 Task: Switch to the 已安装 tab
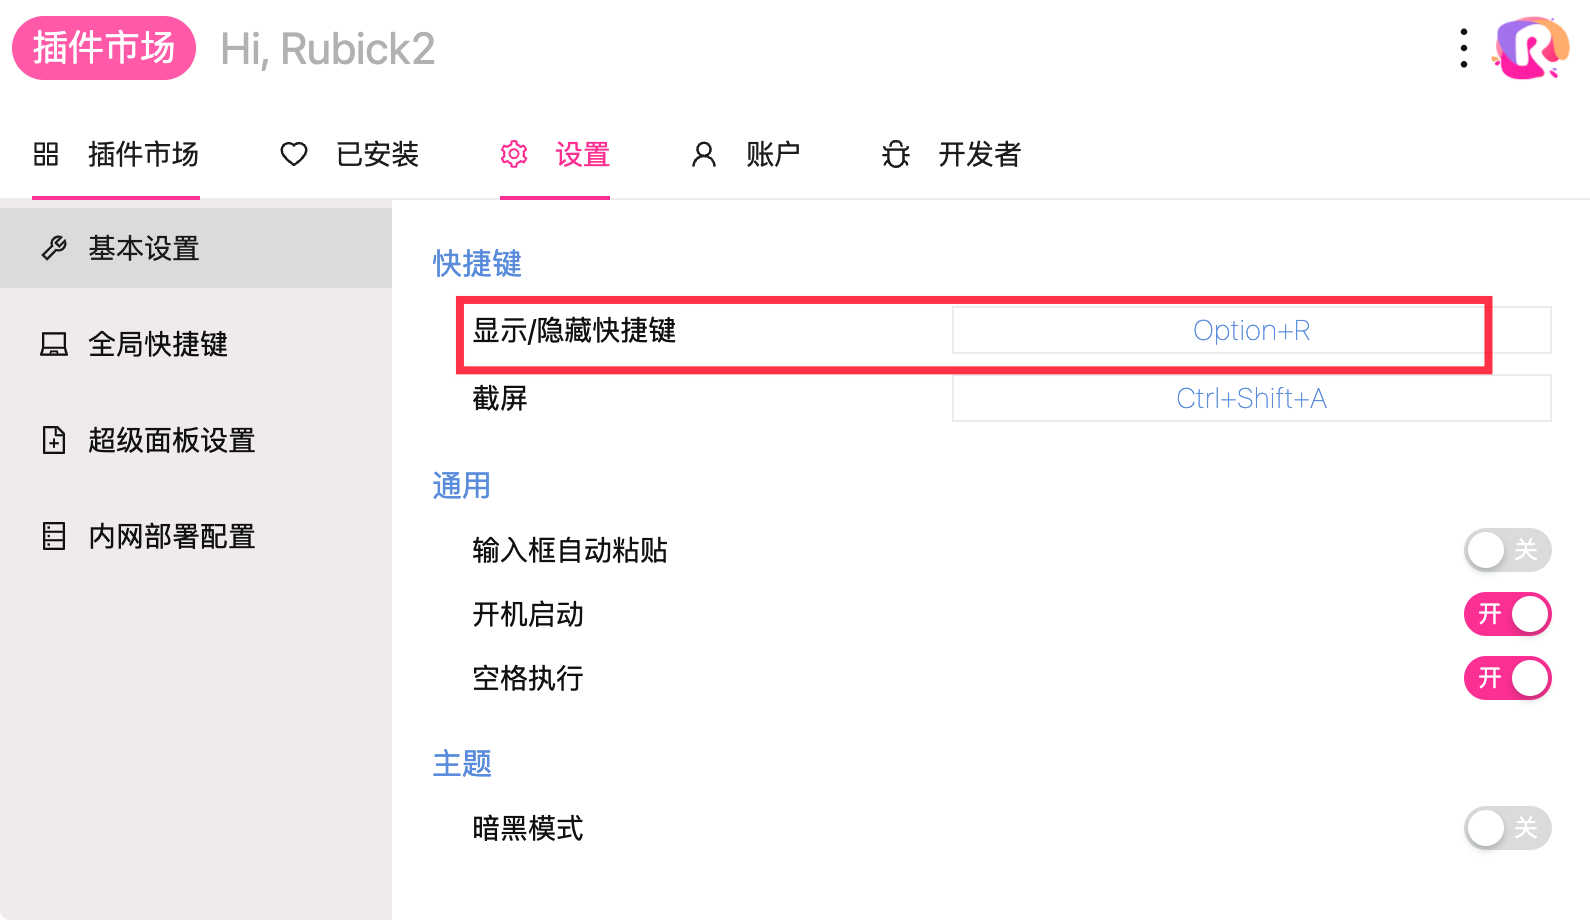point(377,154)
